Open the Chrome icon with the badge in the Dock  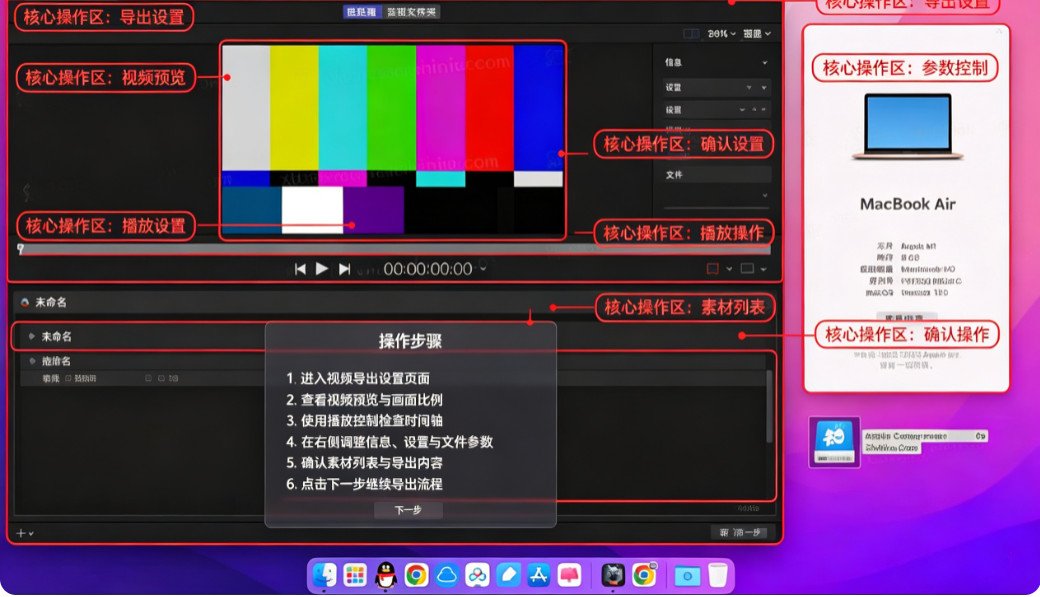[644, 575]
